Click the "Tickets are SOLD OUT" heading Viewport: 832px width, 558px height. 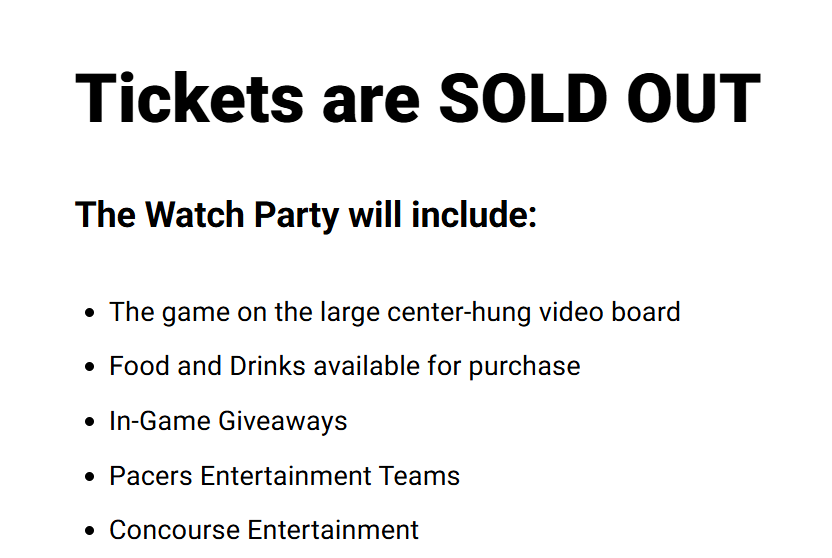pos(418,99)
